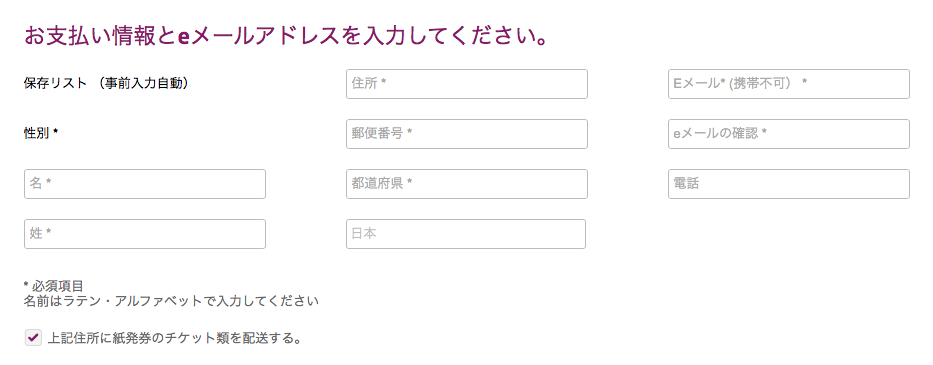Click the 保存リスト (事前入力自動) label

[107, 83]
